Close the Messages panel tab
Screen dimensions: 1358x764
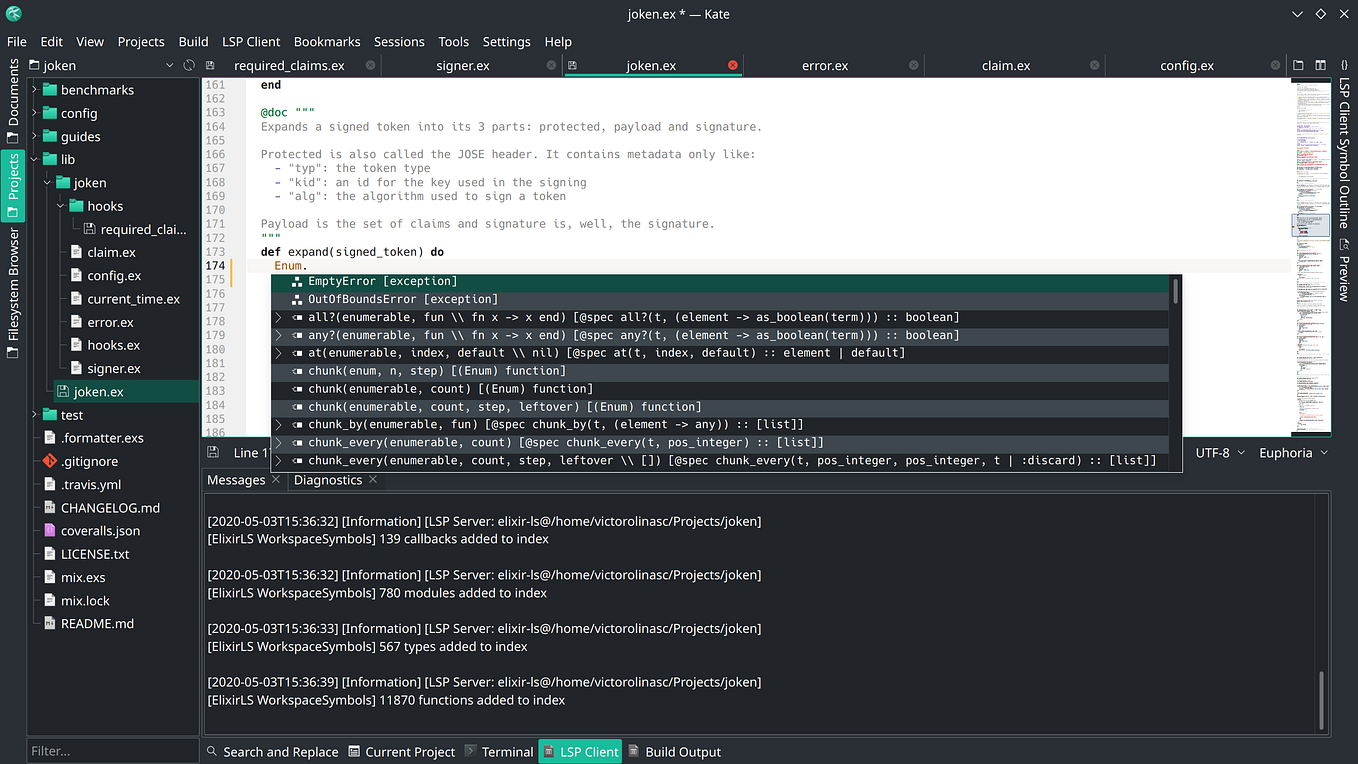(275, 480)
